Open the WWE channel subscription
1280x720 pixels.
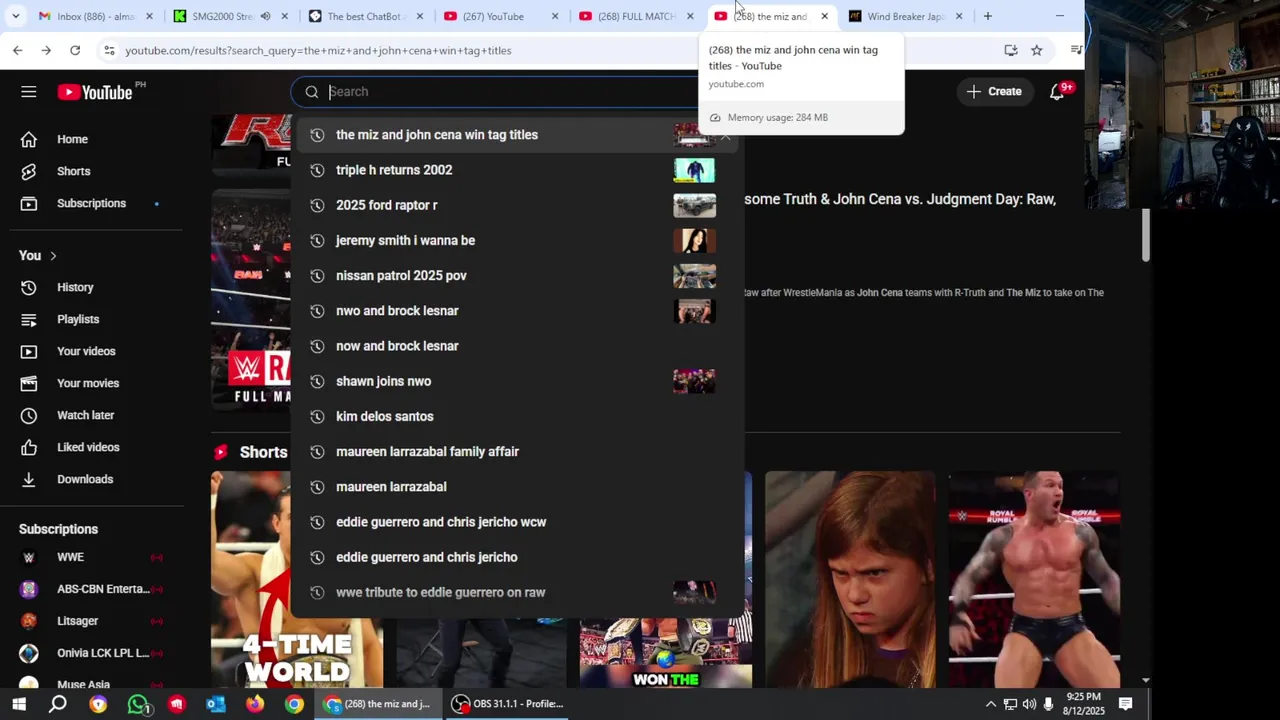click(70, 558)
